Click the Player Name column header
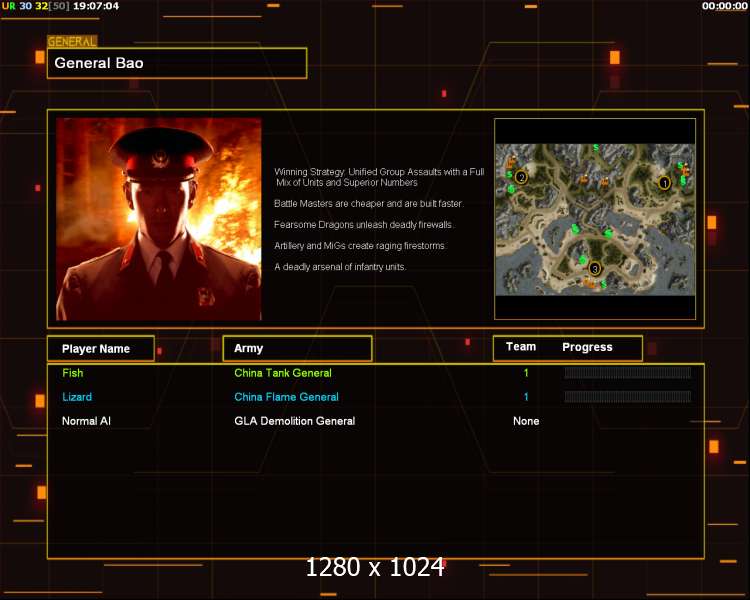The height and width of the screenshot is (600, 750). (x=101, y=348)
